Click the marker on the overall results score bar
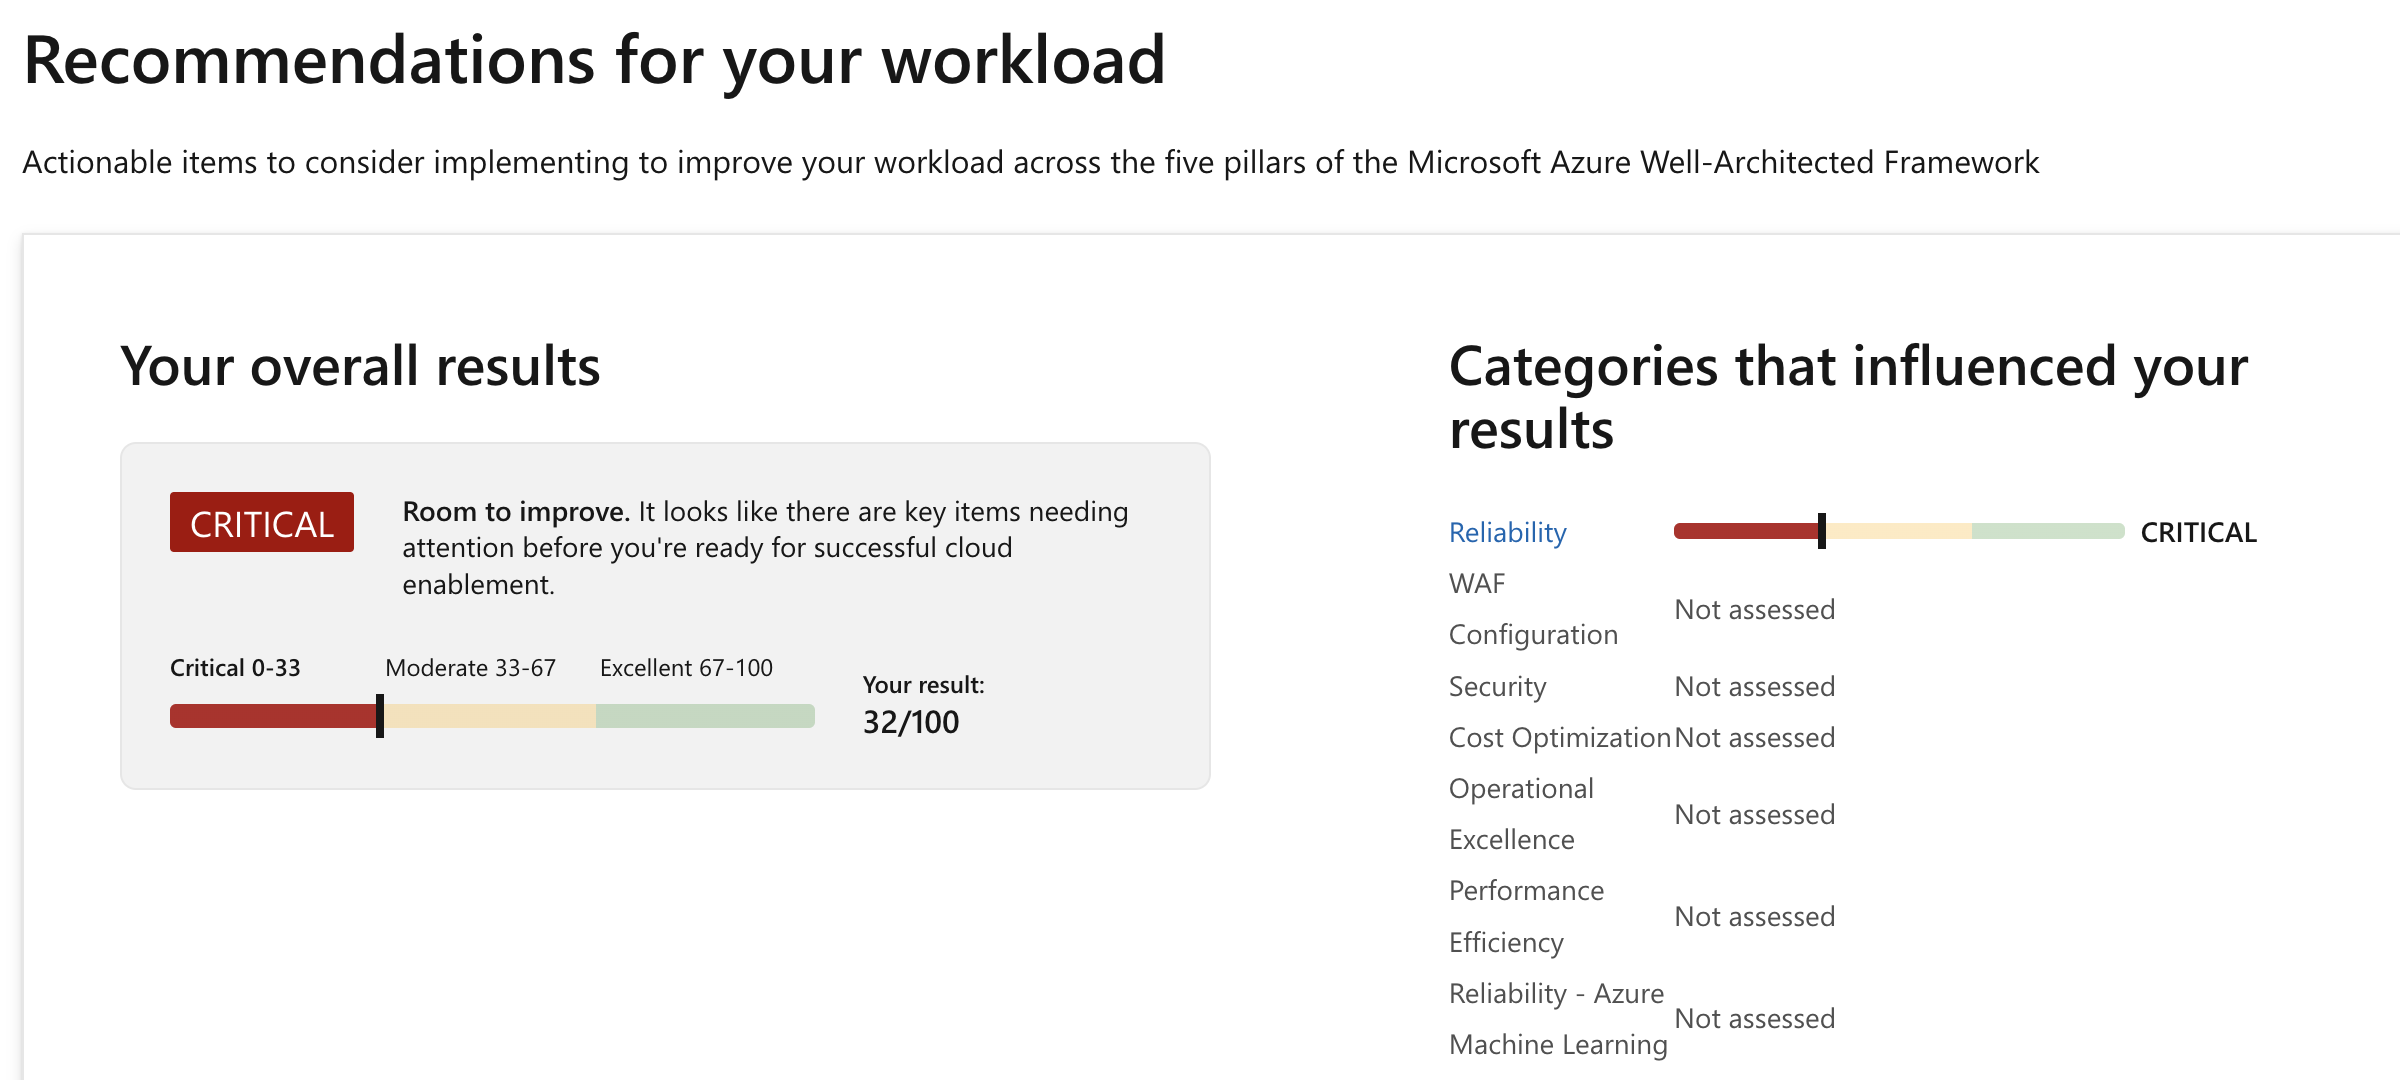The image size is (2400, 1080). [380, 716]
